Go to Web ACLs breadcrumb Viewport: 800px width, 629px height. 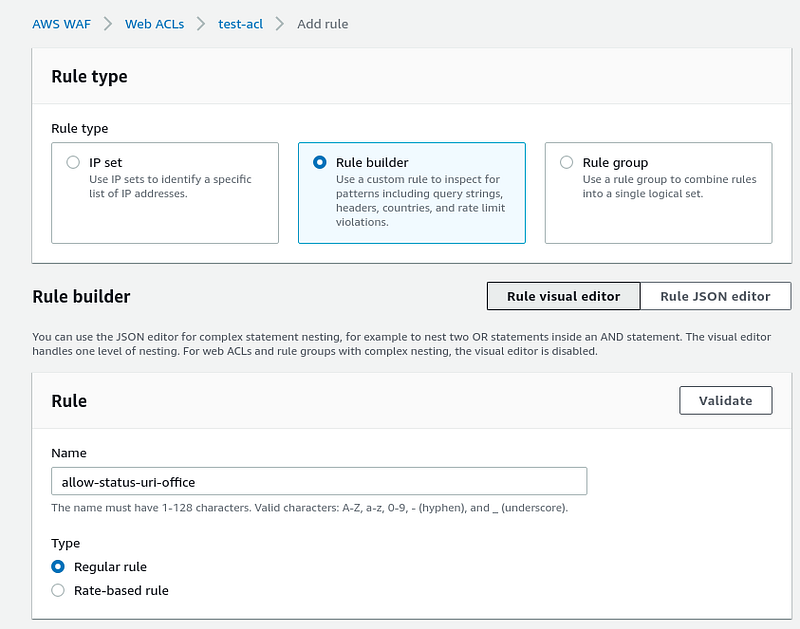pos(155,24)
